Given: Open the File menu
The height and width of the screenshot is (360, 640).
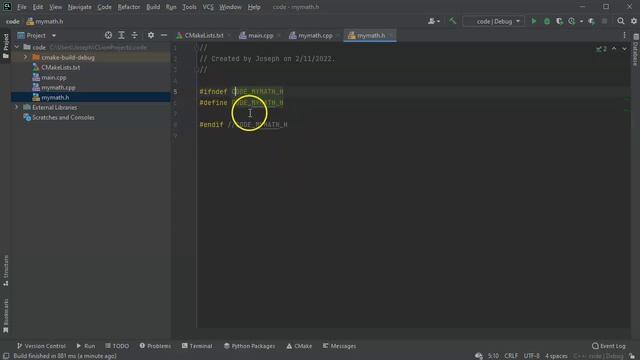Looking at the screenshot, I should (x=22, y=7).
